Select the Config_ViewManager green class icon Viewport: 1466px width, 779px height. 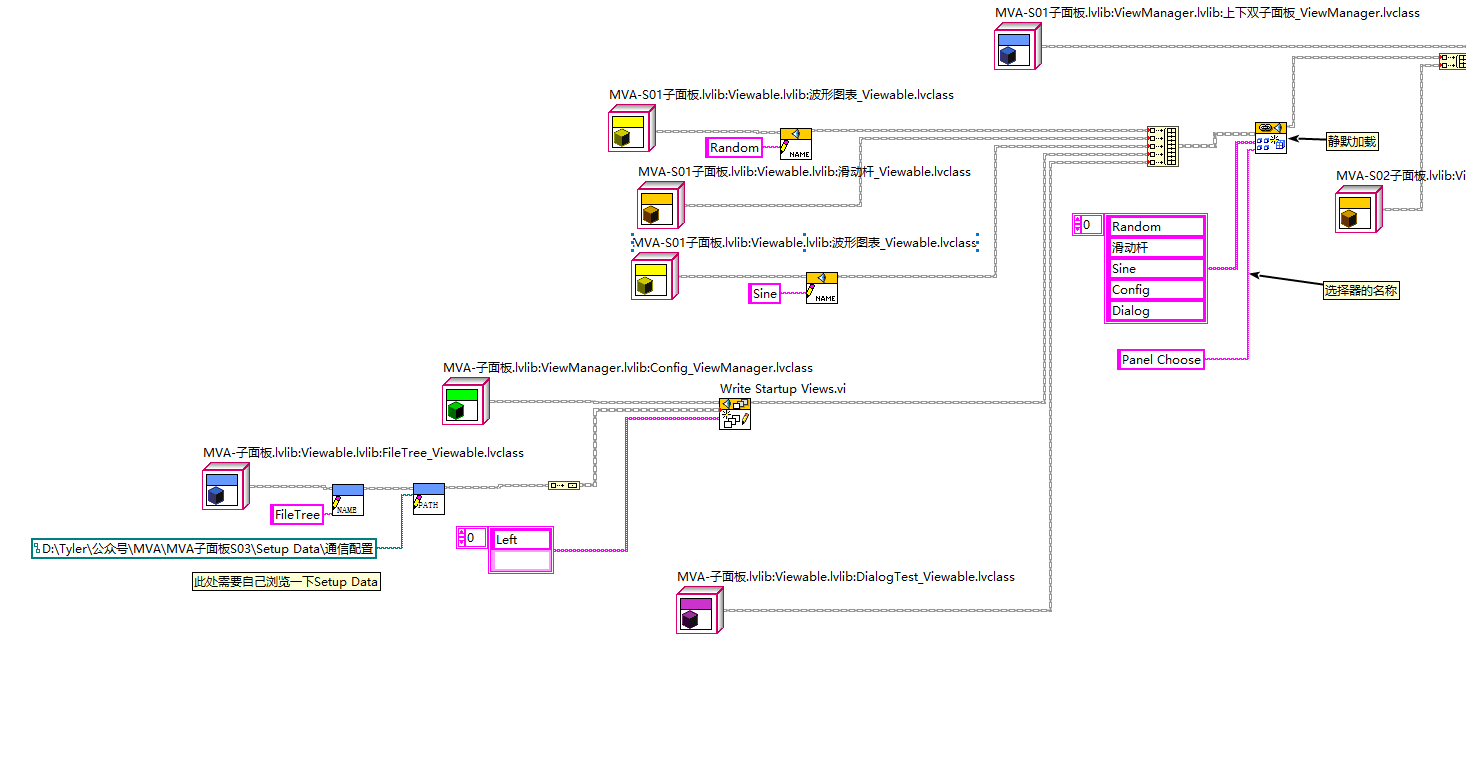(x=466, y=402)
